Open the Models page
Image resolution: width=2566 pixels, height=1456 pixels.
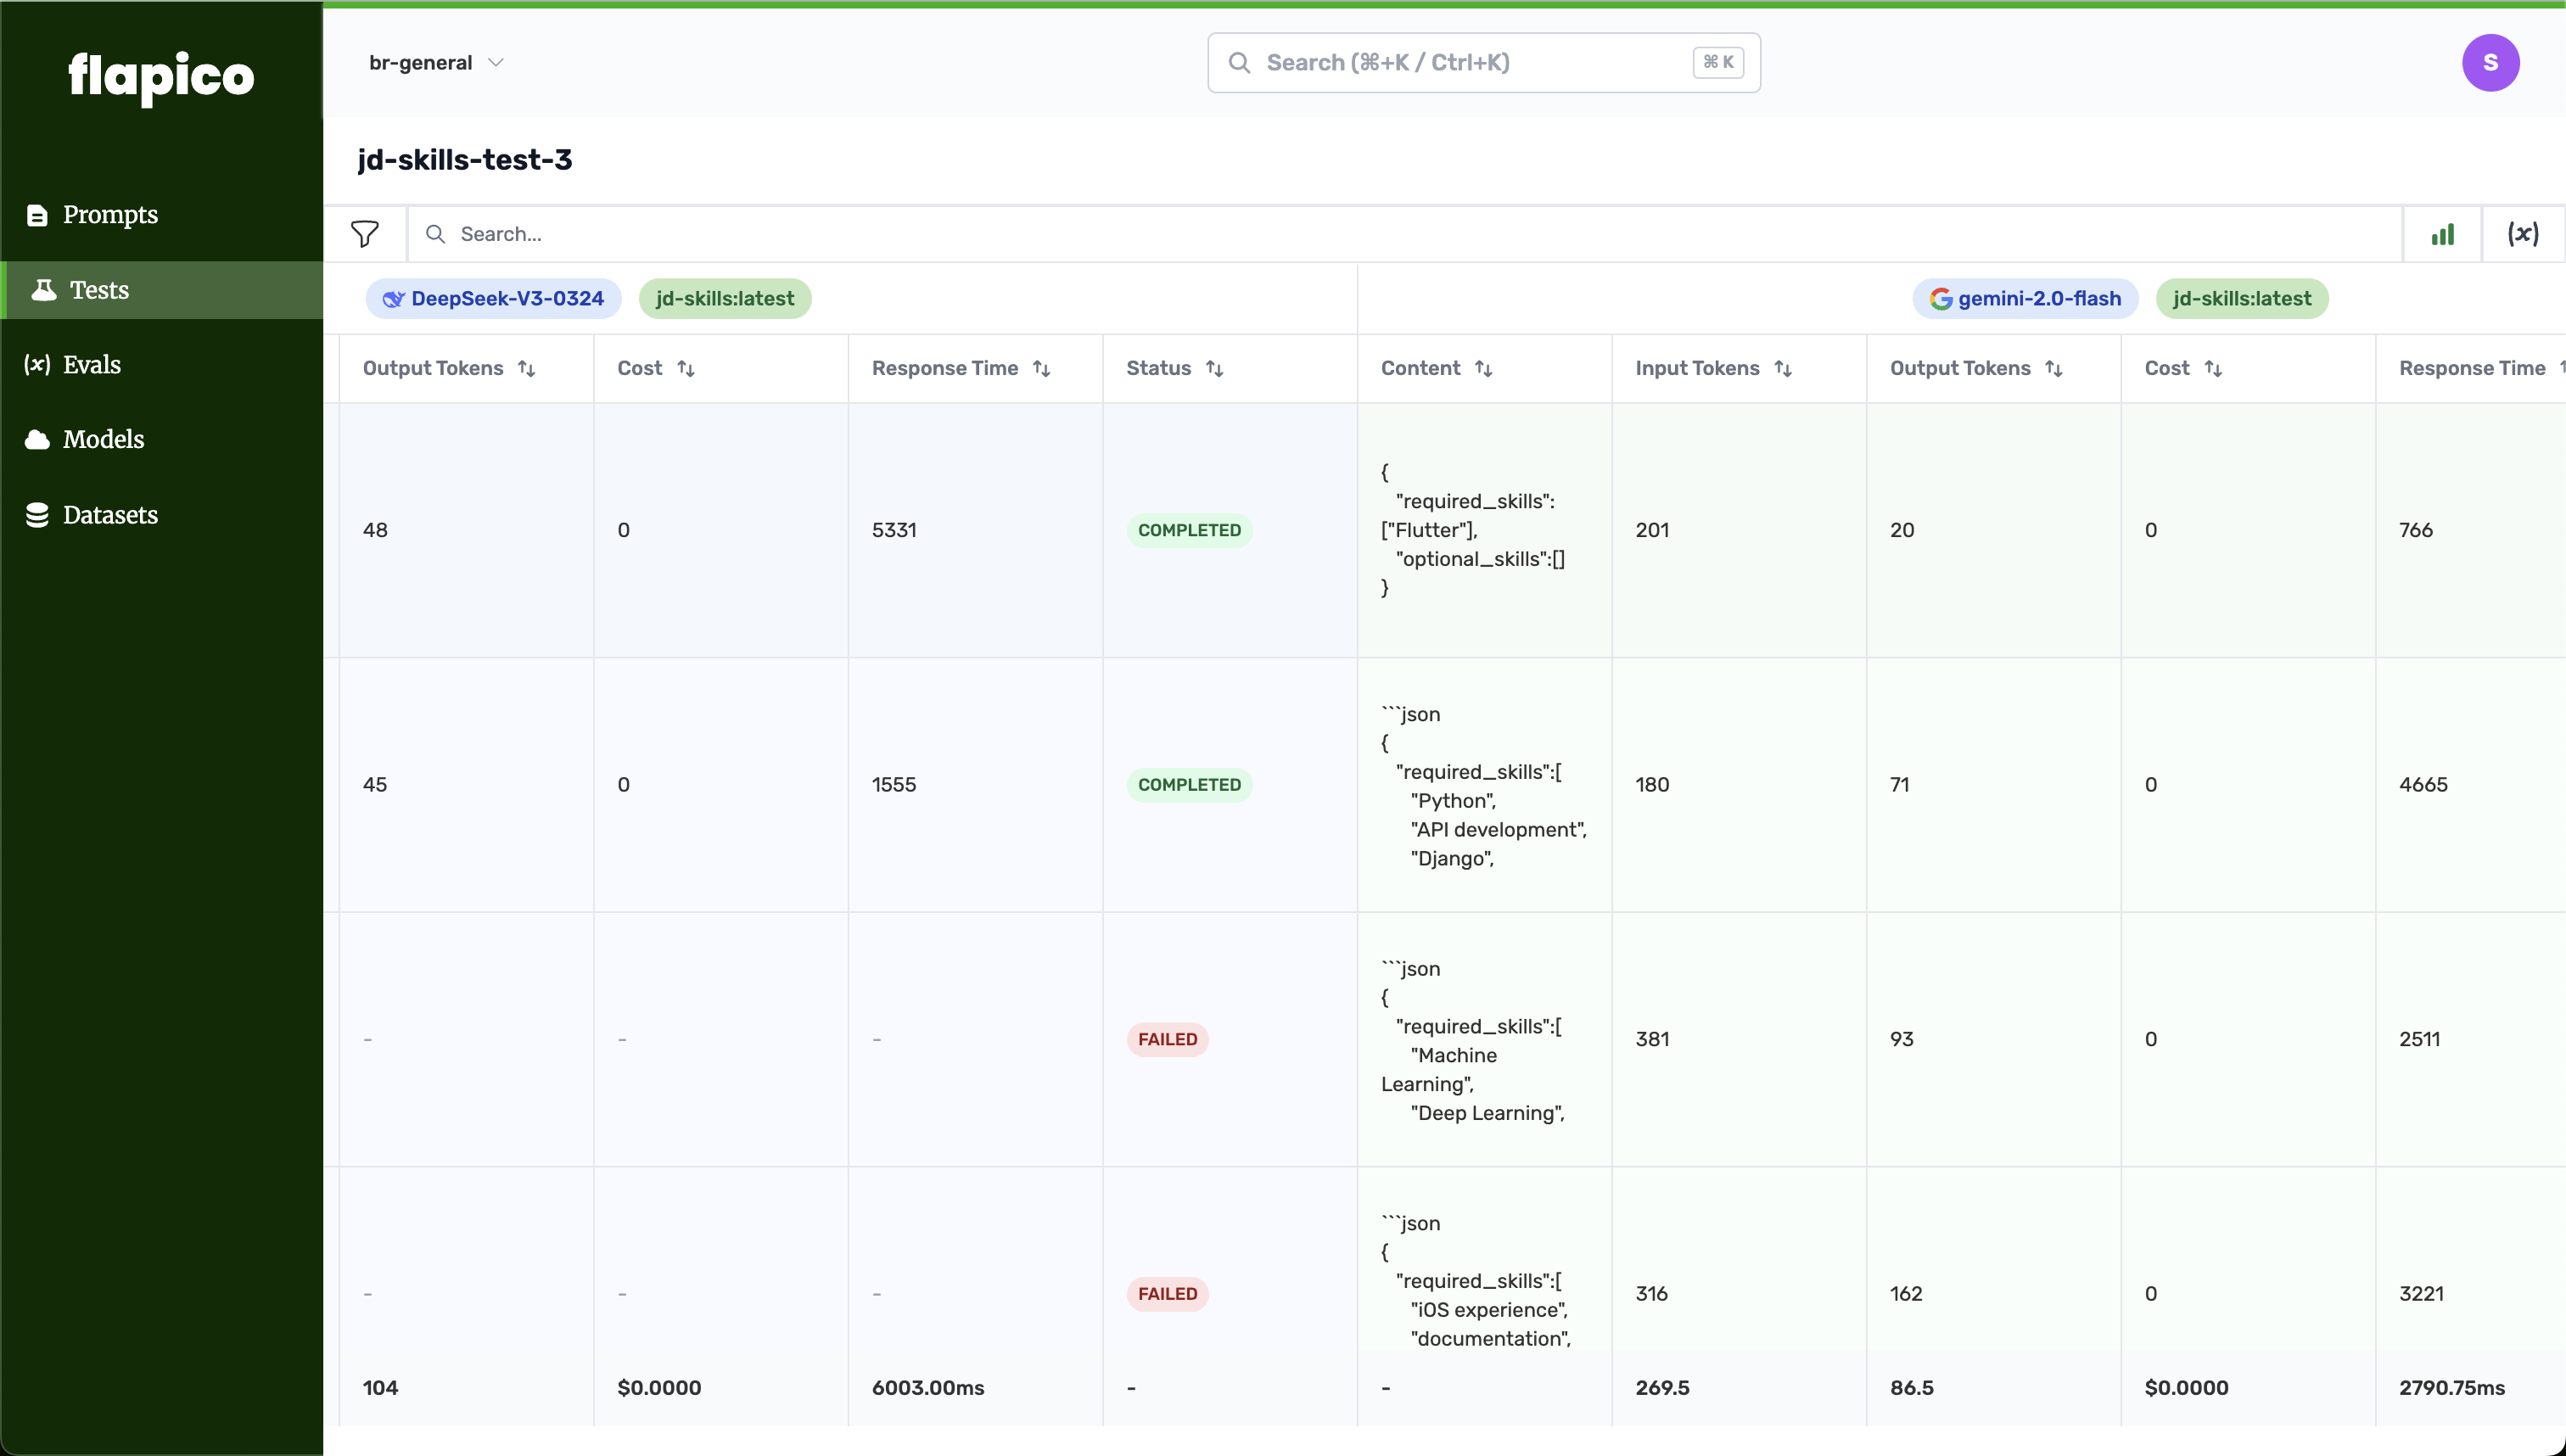point(103,440)
